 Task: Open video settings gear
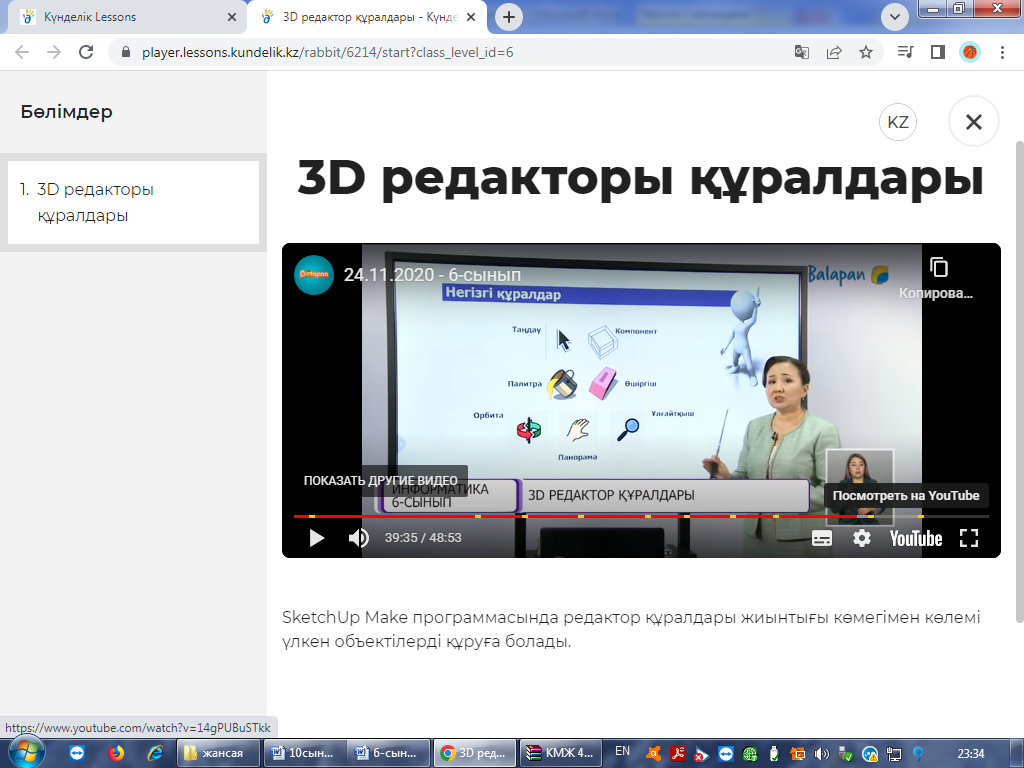point(861,538)
